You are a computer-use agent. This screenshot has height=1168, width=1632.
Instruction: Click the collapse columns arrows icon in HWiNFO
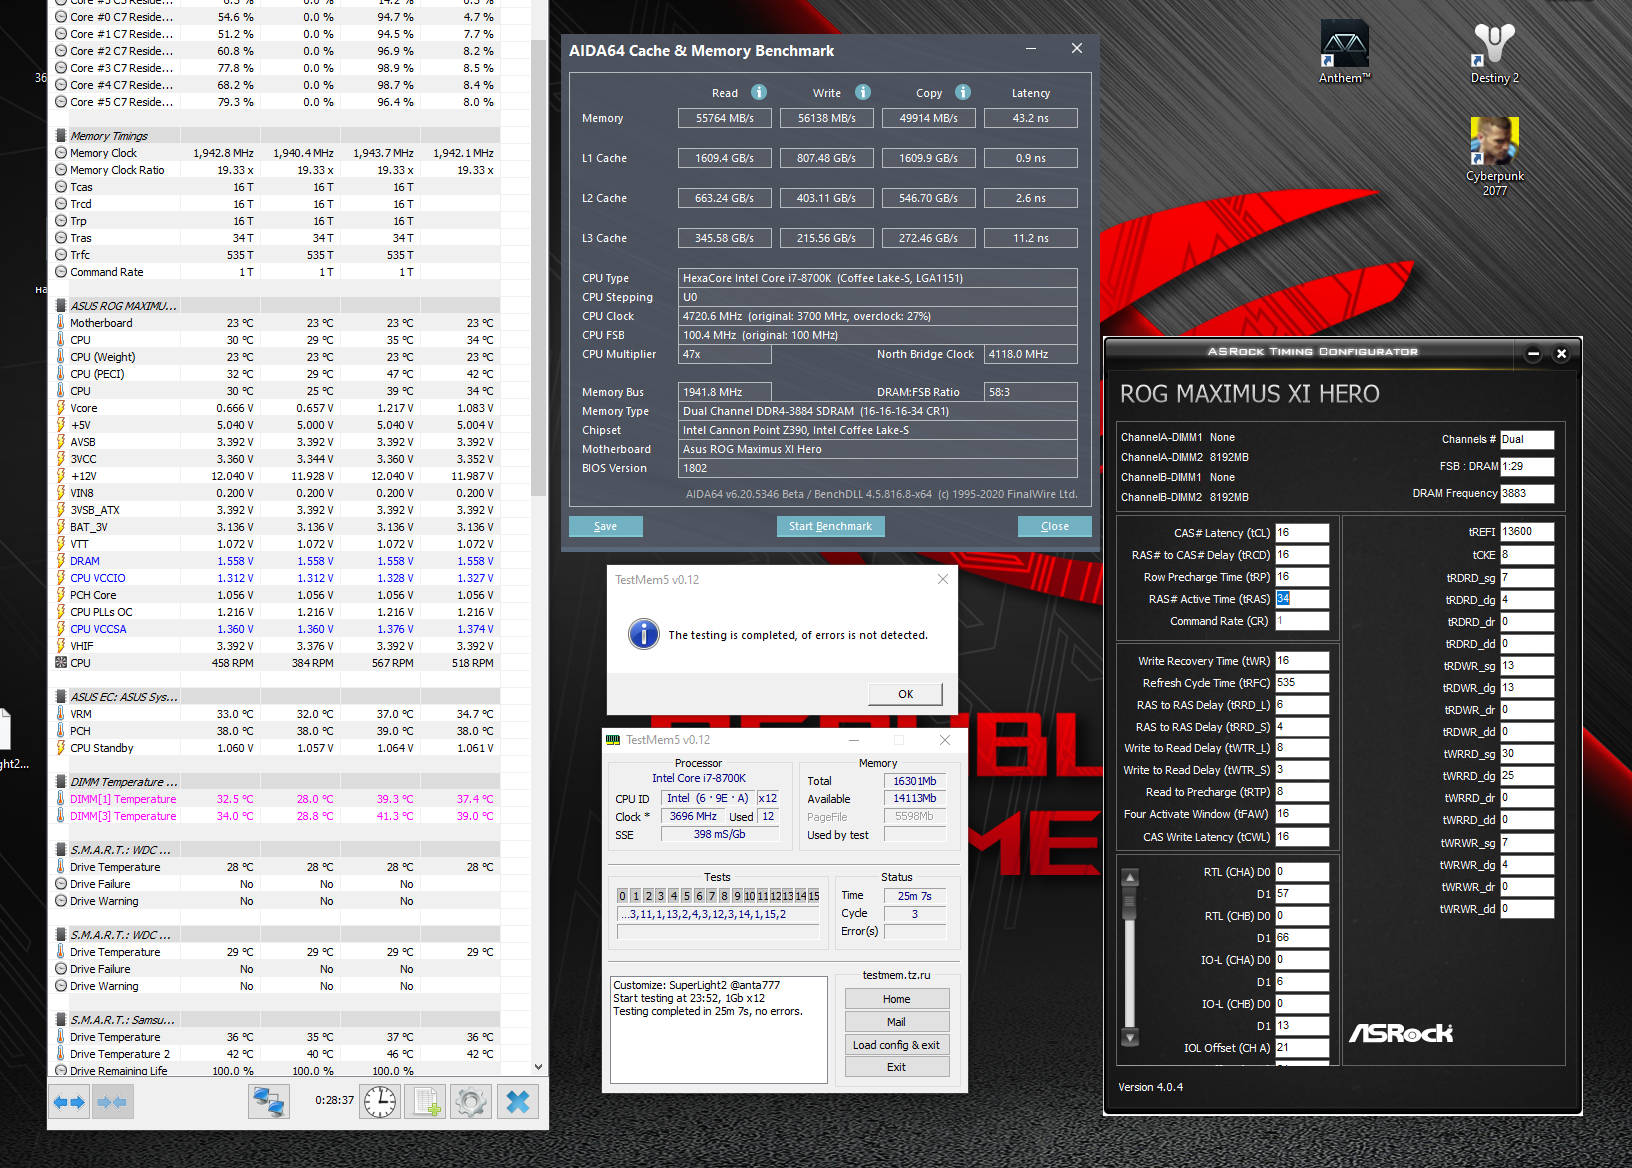(112, 1102)
